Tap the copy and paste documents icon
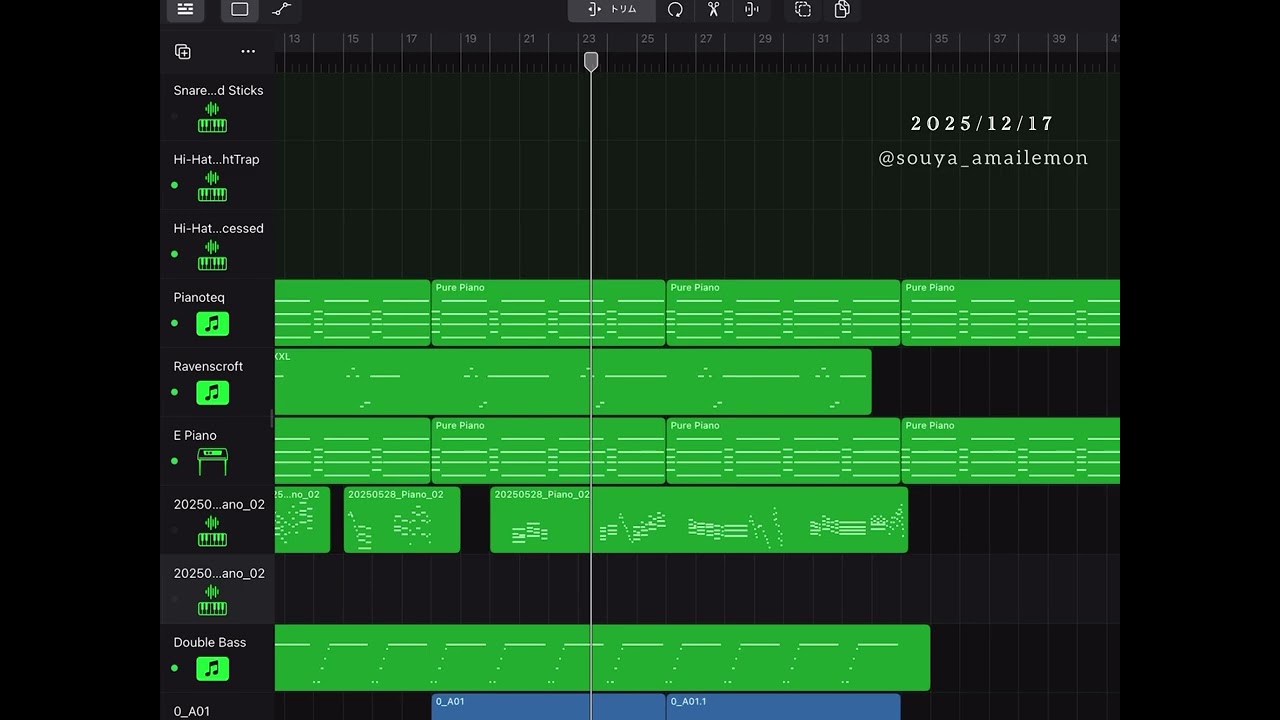This screenshot has width=1280, height=720. tap(842, 9)
